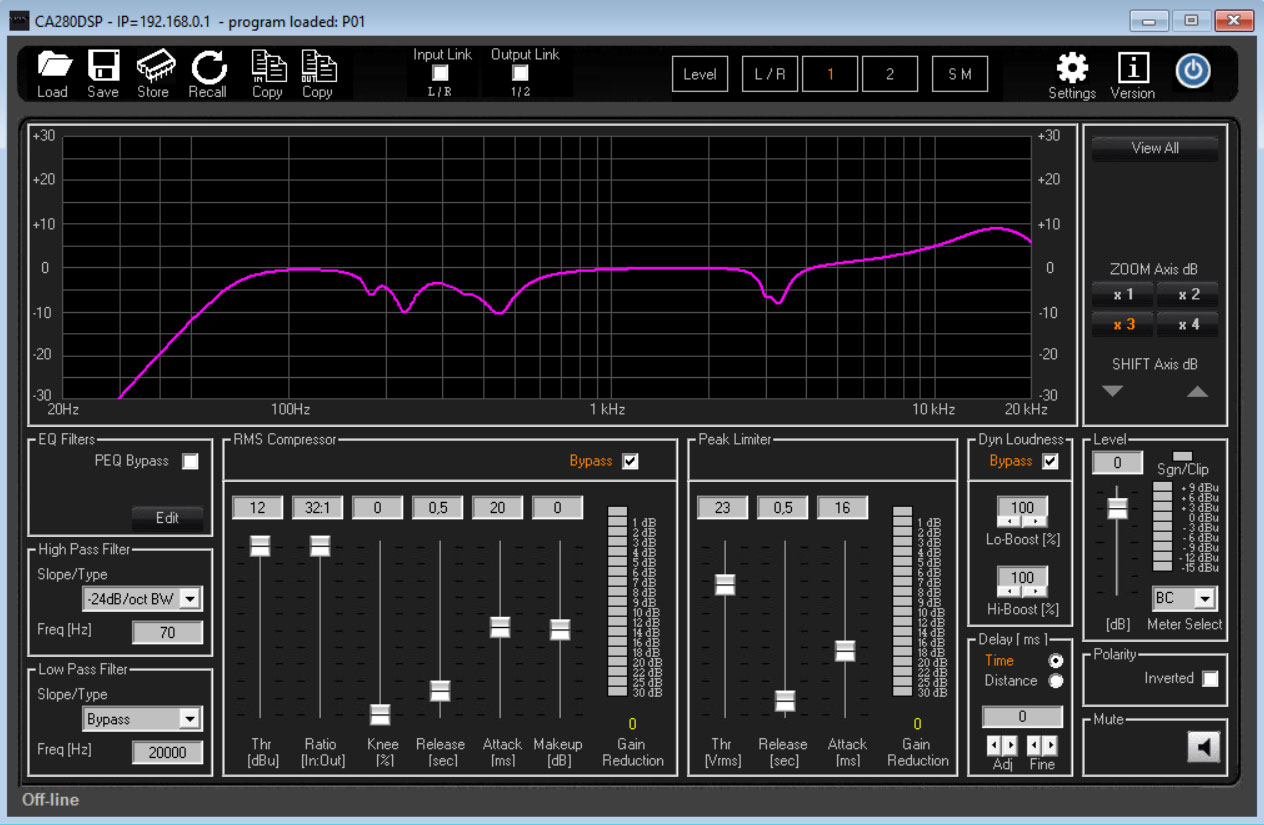Image resolution: width=1264 pixels, height=825 pixels.
Task: Select the Distance delay radio button
Action: (x=1055, y=681)
